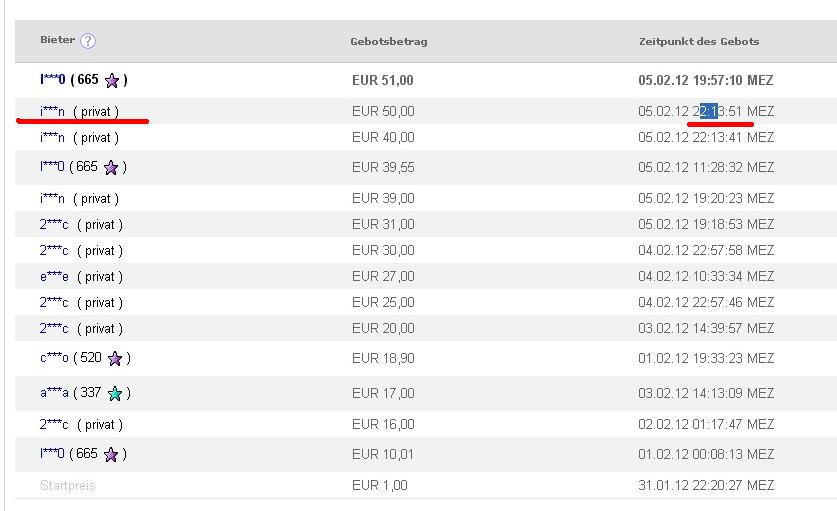The height and width of the screenshot is (511, 837).
Task: Click the highlighted timestamp 05.02.12 22:13:51 MEZ
Action: pos(706,111)
